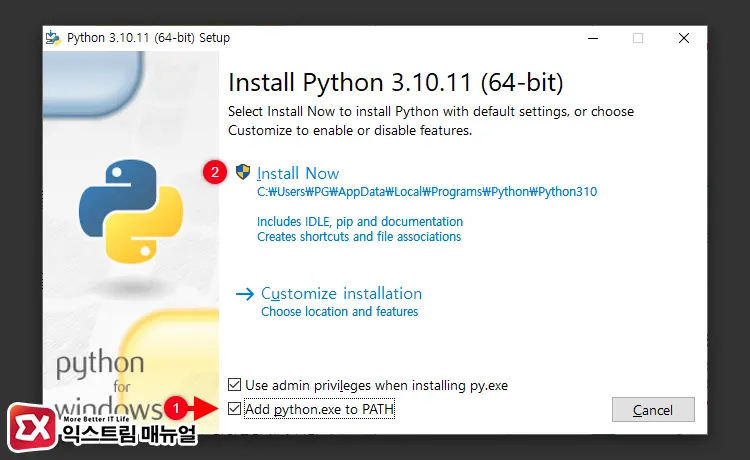
Task: Click the red arrow pointing to PATH checkbox
Action: [205, 408]
